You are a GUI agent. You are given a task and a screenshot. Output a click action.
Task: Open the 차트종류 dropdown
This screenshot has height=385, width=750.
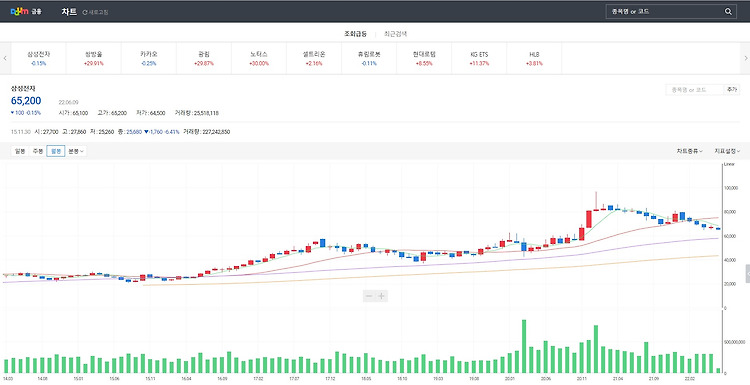pyautogui.click(x=689, y=151)
